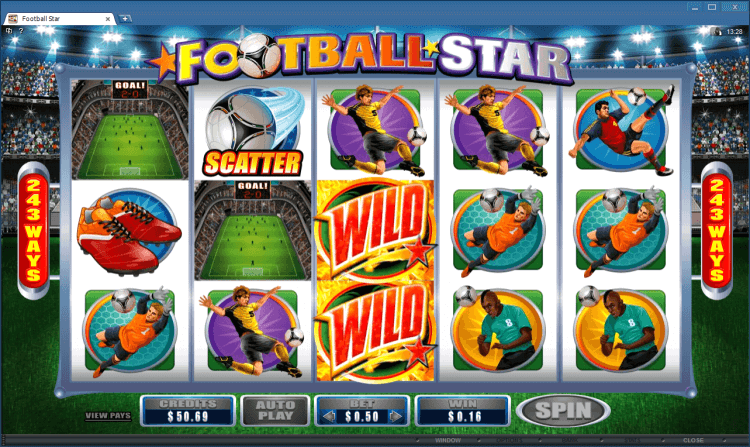The height and width of the screenshot is (447, 750).
Task: Click the top-left stadium goal symbol
Action: pos(130,130)
